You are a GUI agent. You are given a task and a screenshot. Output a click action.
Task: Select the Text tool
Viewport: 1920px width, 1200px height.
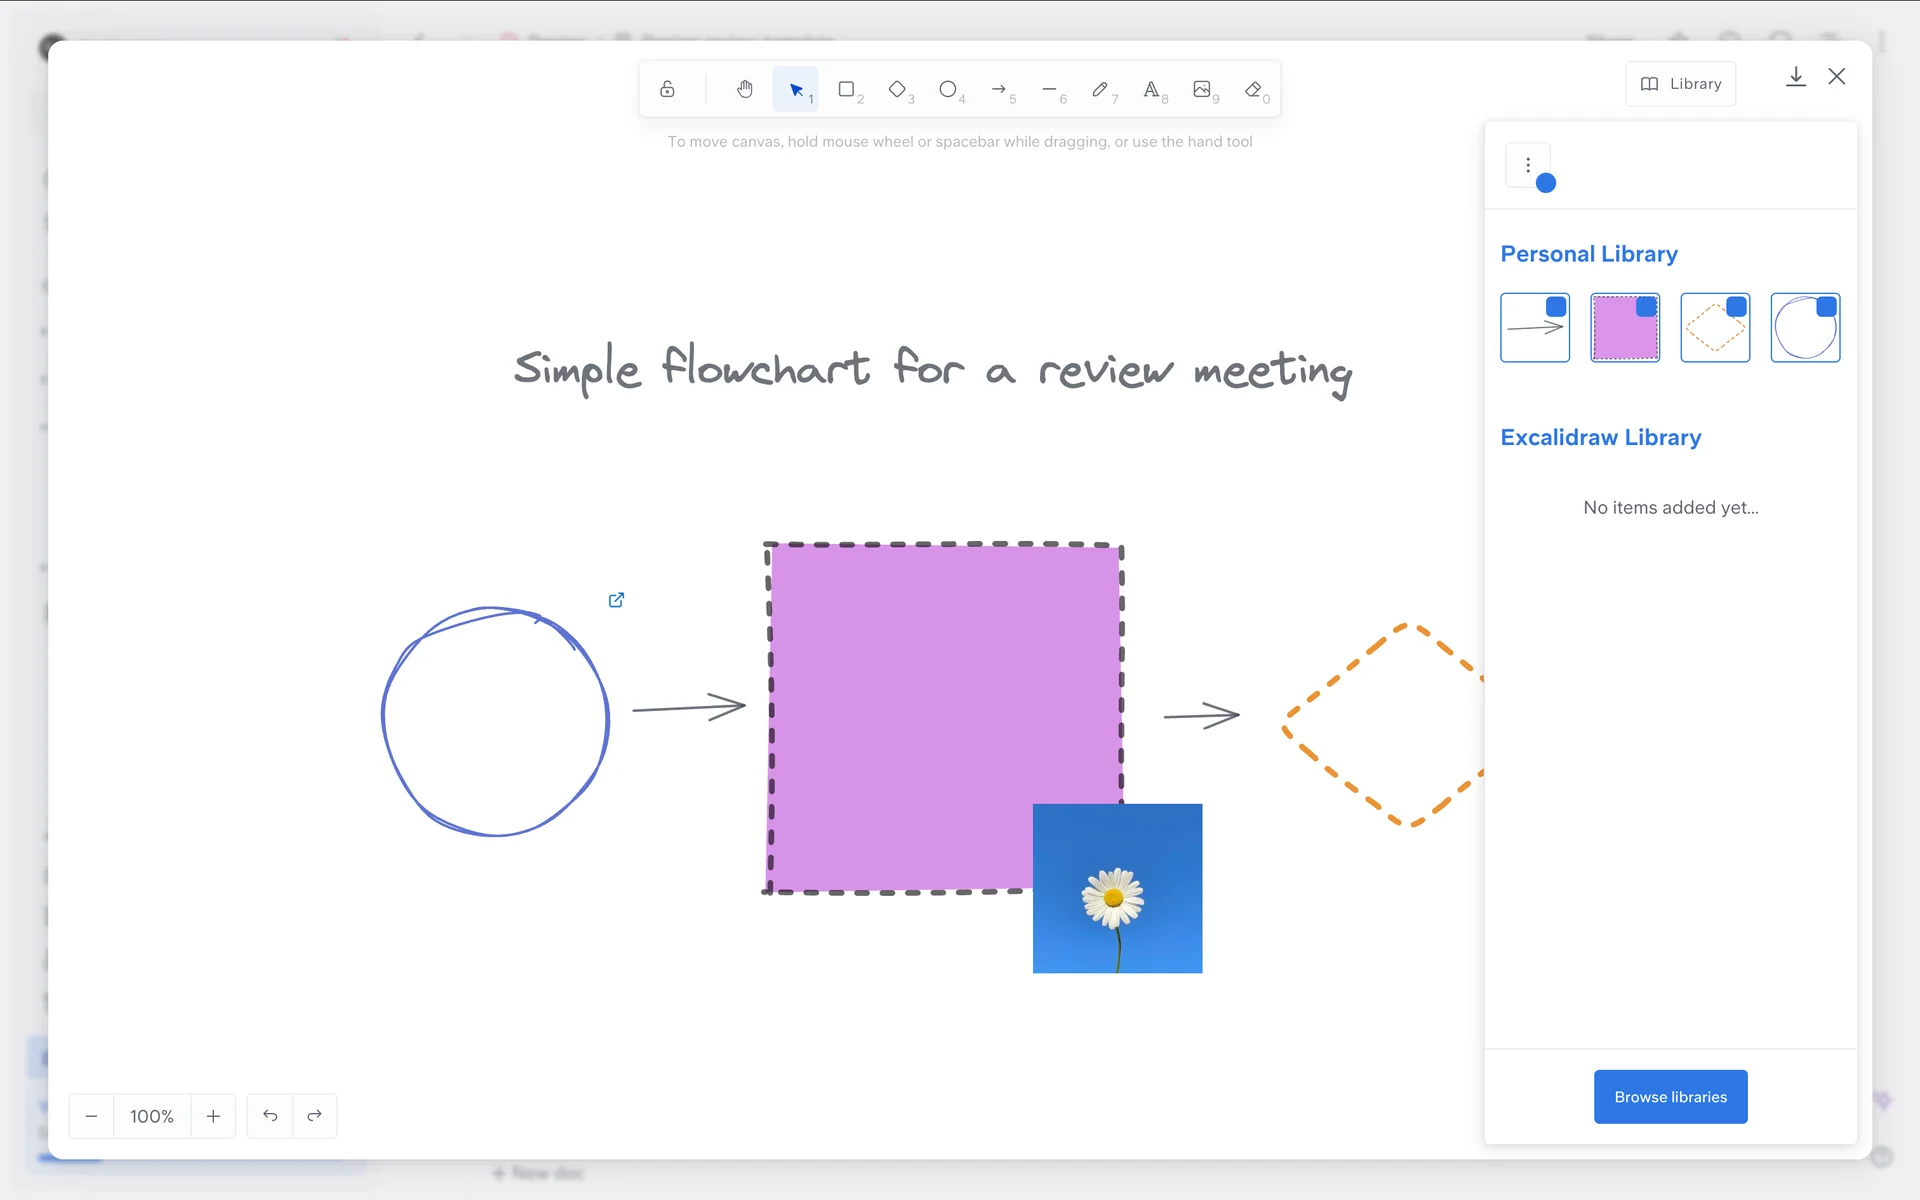[1151, 89]
